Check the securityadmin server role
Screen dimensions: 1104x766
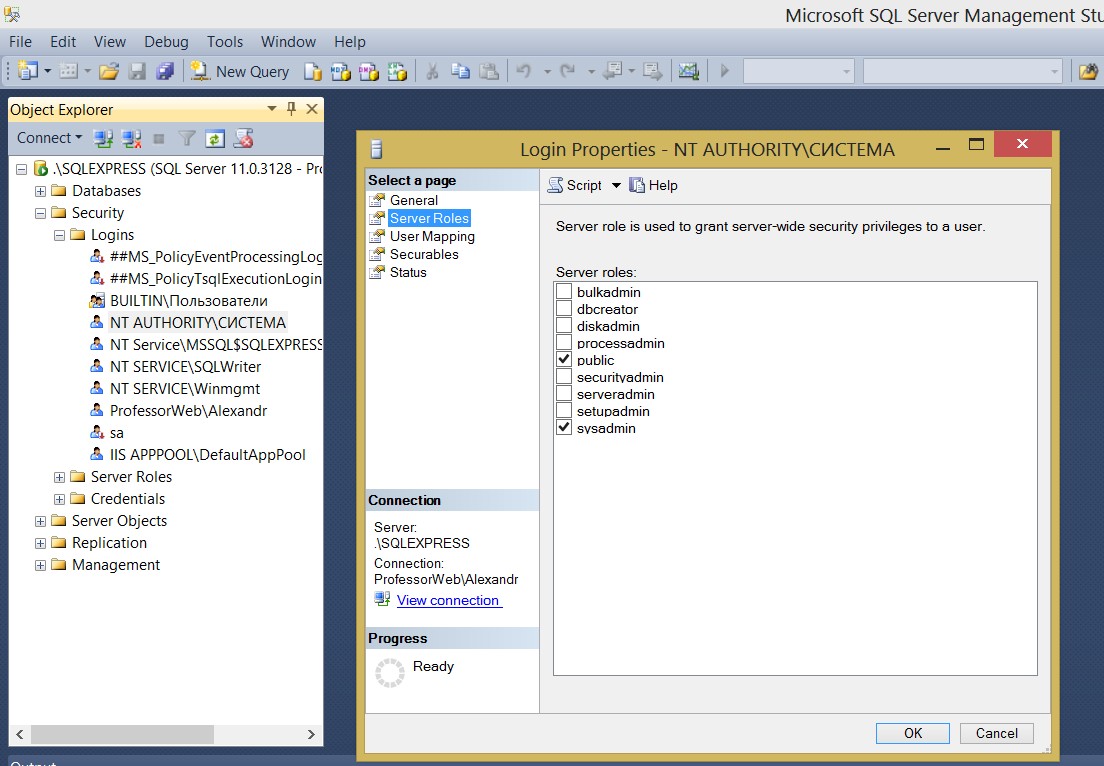click(x=564, y=377)
